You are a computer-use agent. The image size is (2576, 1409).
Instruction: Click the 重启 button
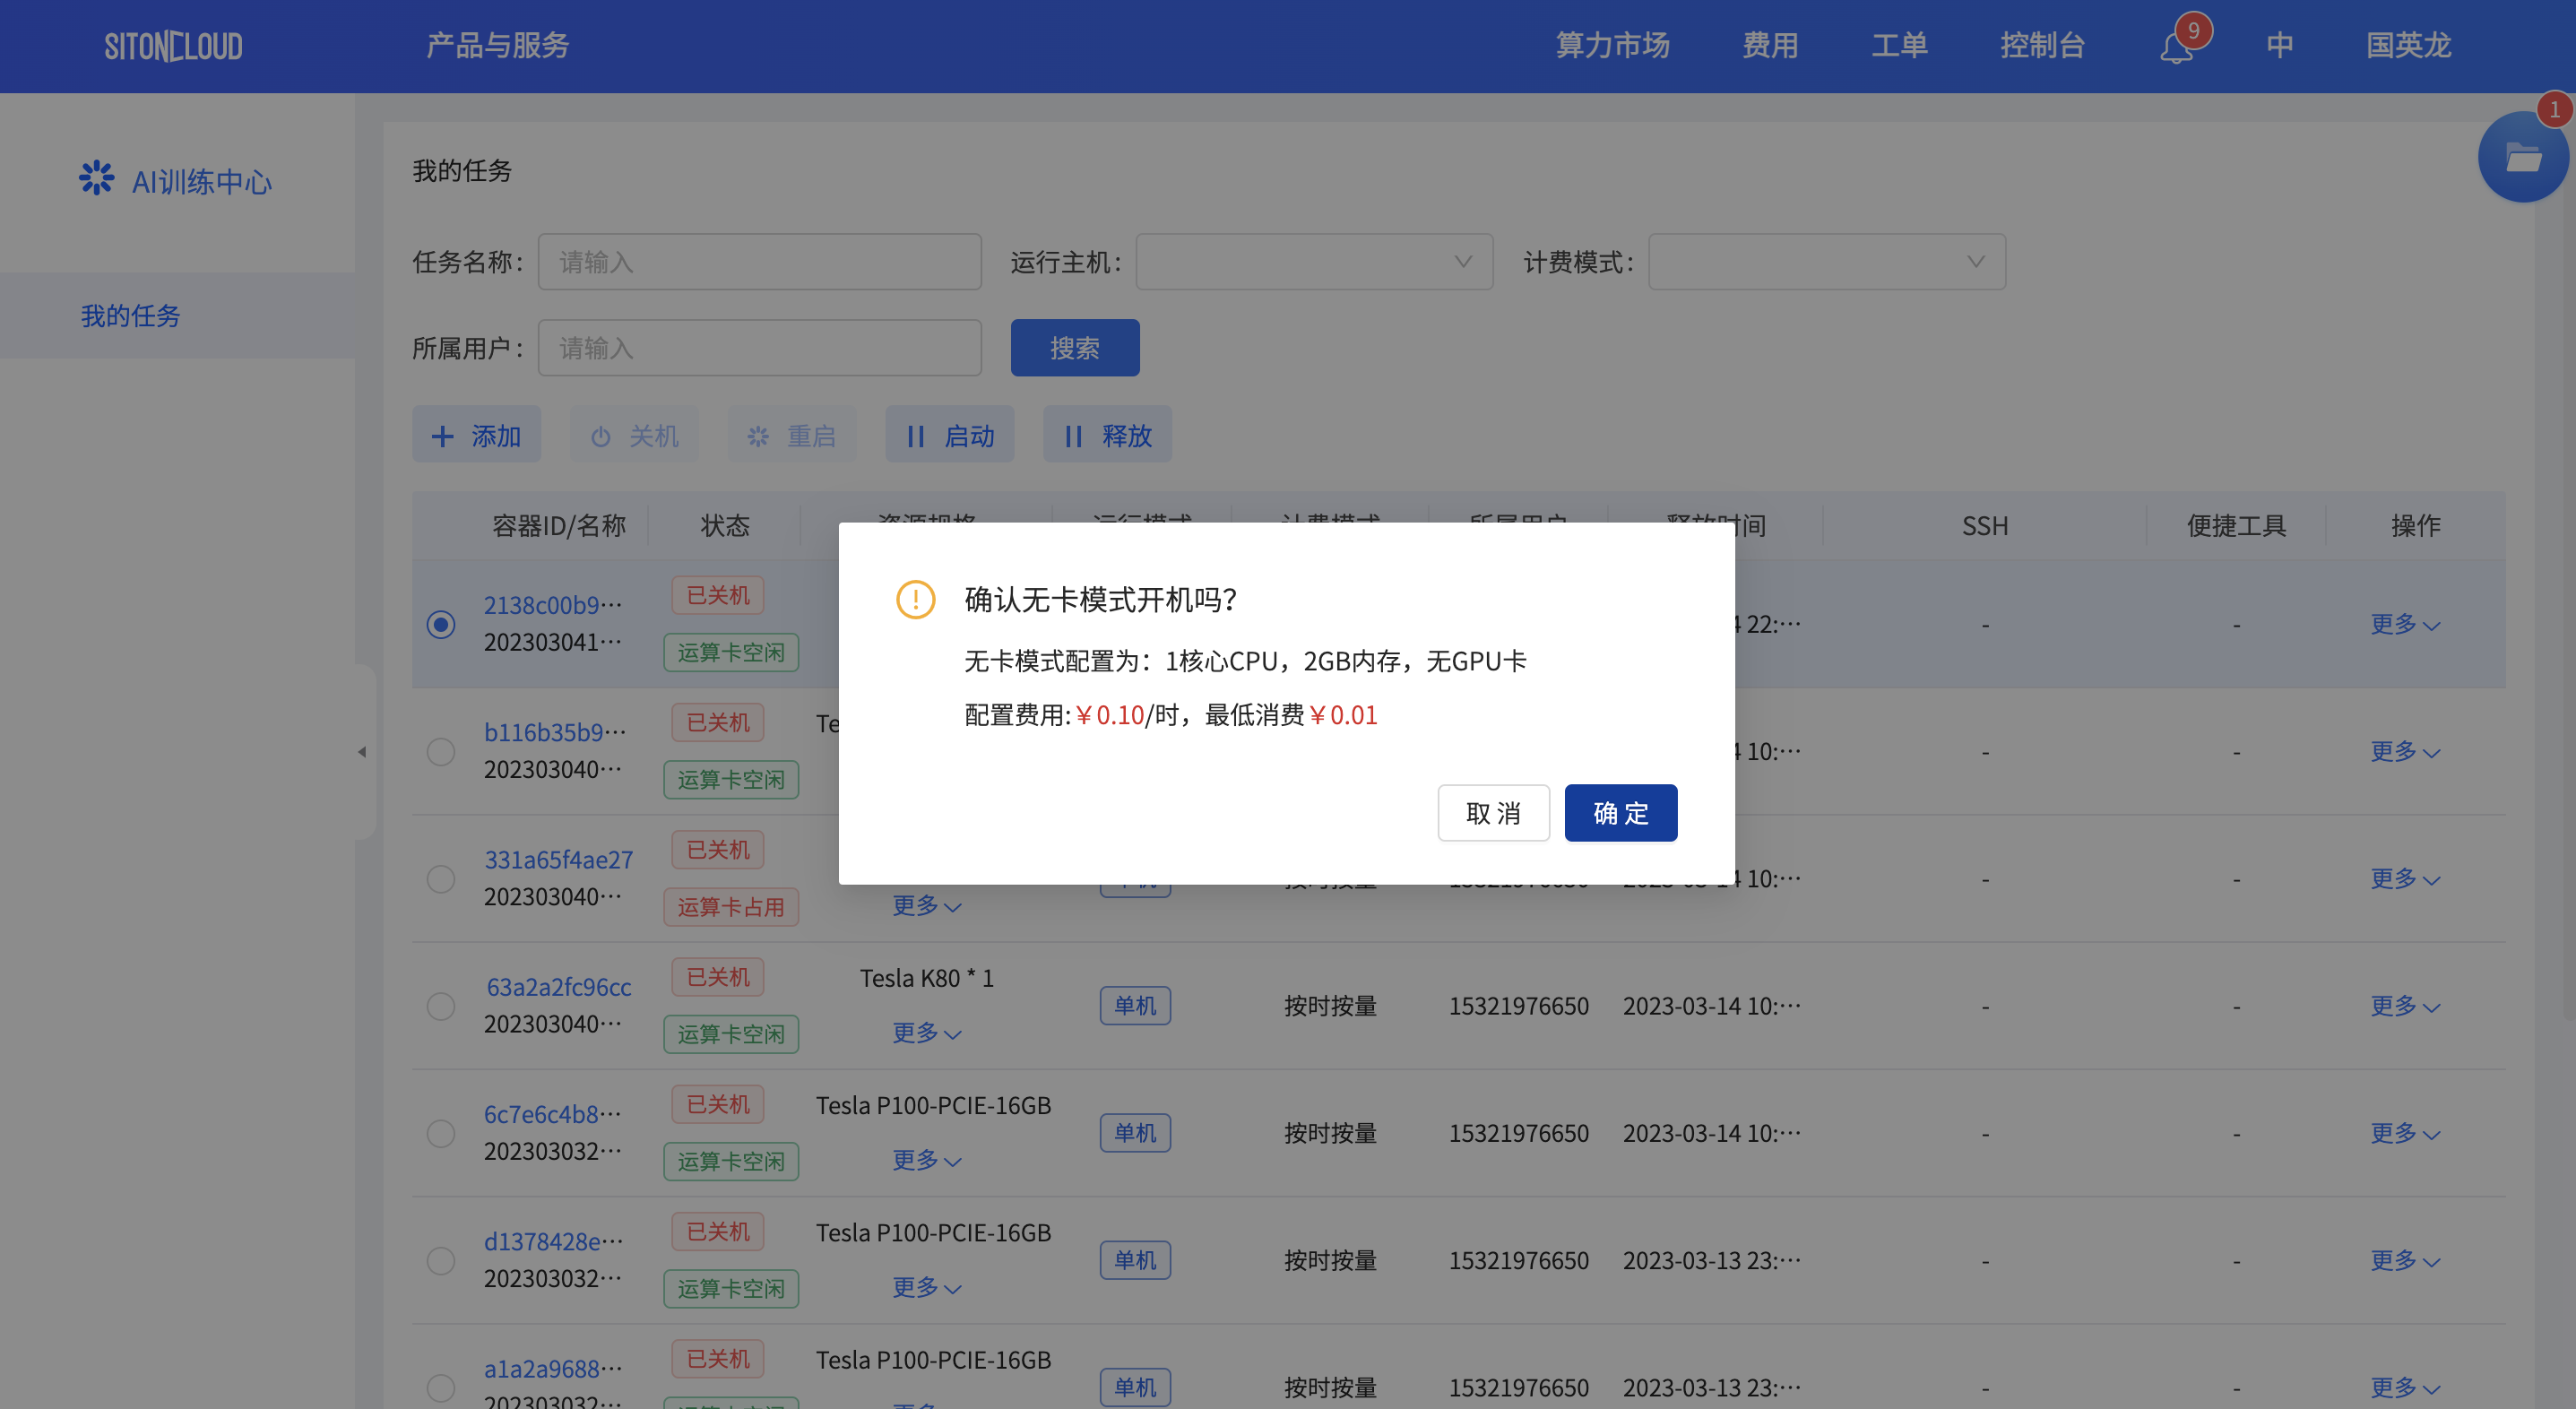coord(791,434)
